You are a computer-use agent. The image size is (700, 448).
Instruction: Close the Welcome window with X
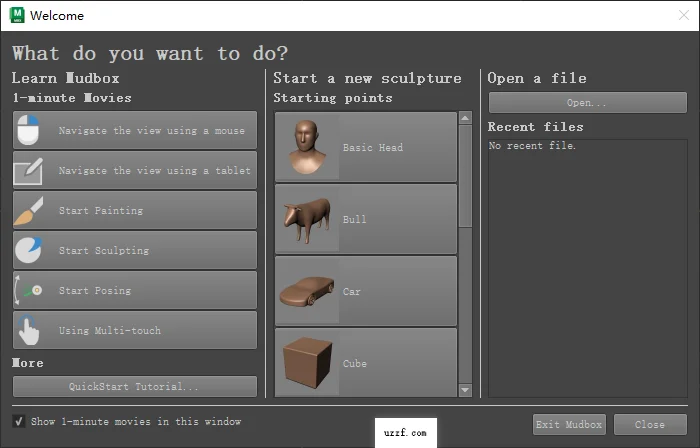click(683, 15)
